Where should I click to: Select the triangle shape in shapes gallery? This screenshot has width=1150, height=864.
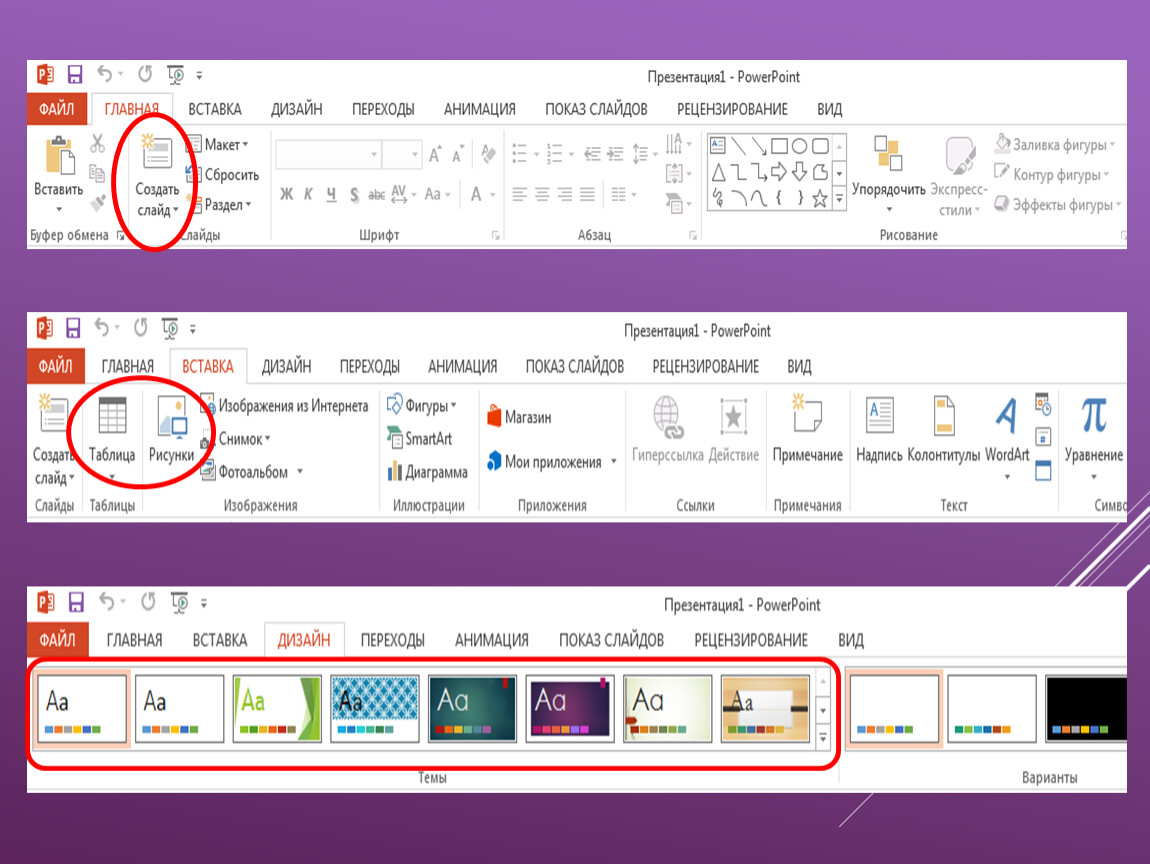(719, 172)
